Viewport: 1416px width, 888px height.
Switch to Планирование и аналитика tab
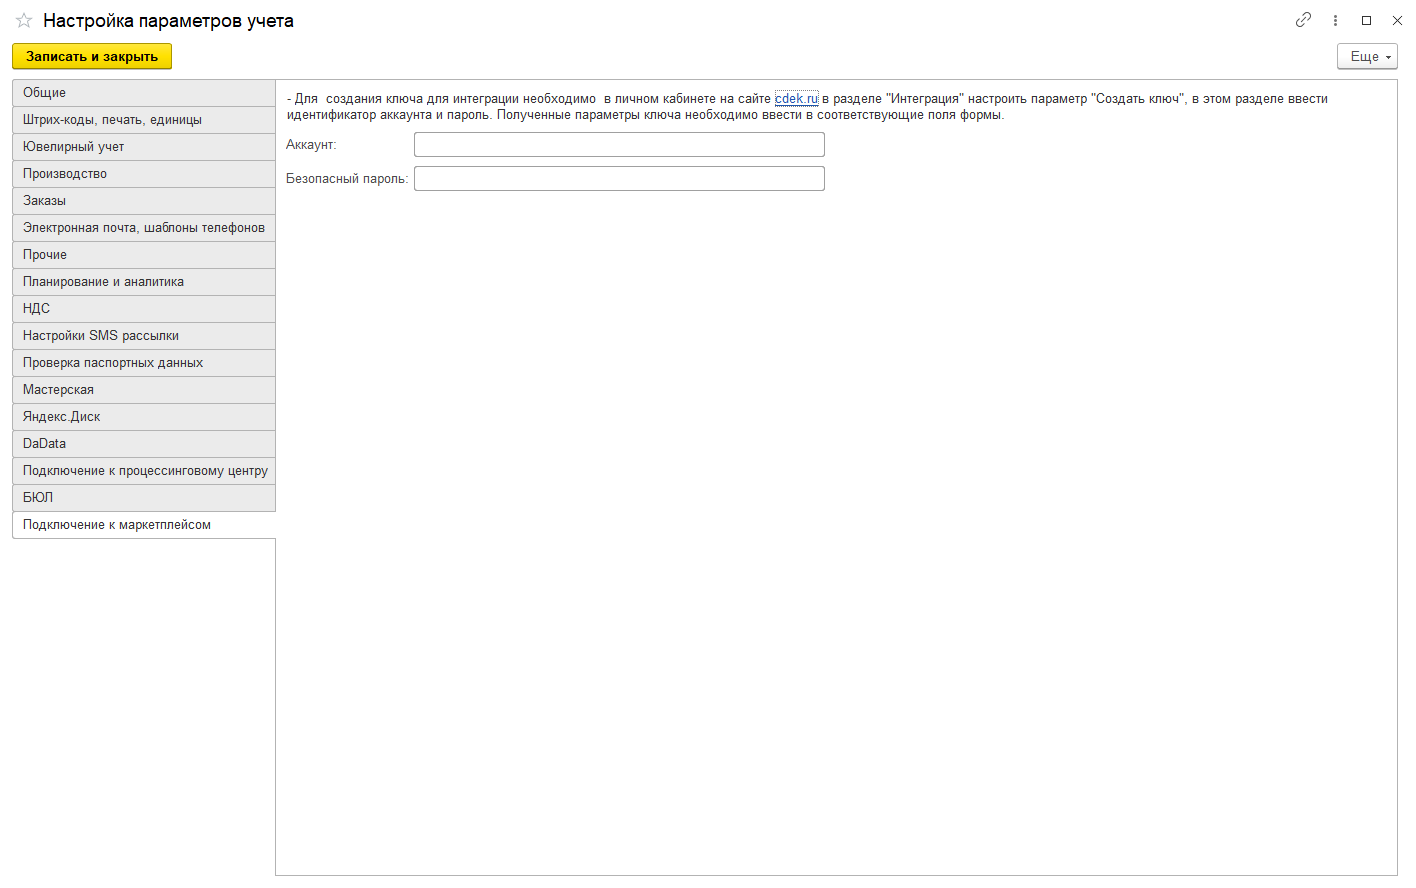pos(144,282)
